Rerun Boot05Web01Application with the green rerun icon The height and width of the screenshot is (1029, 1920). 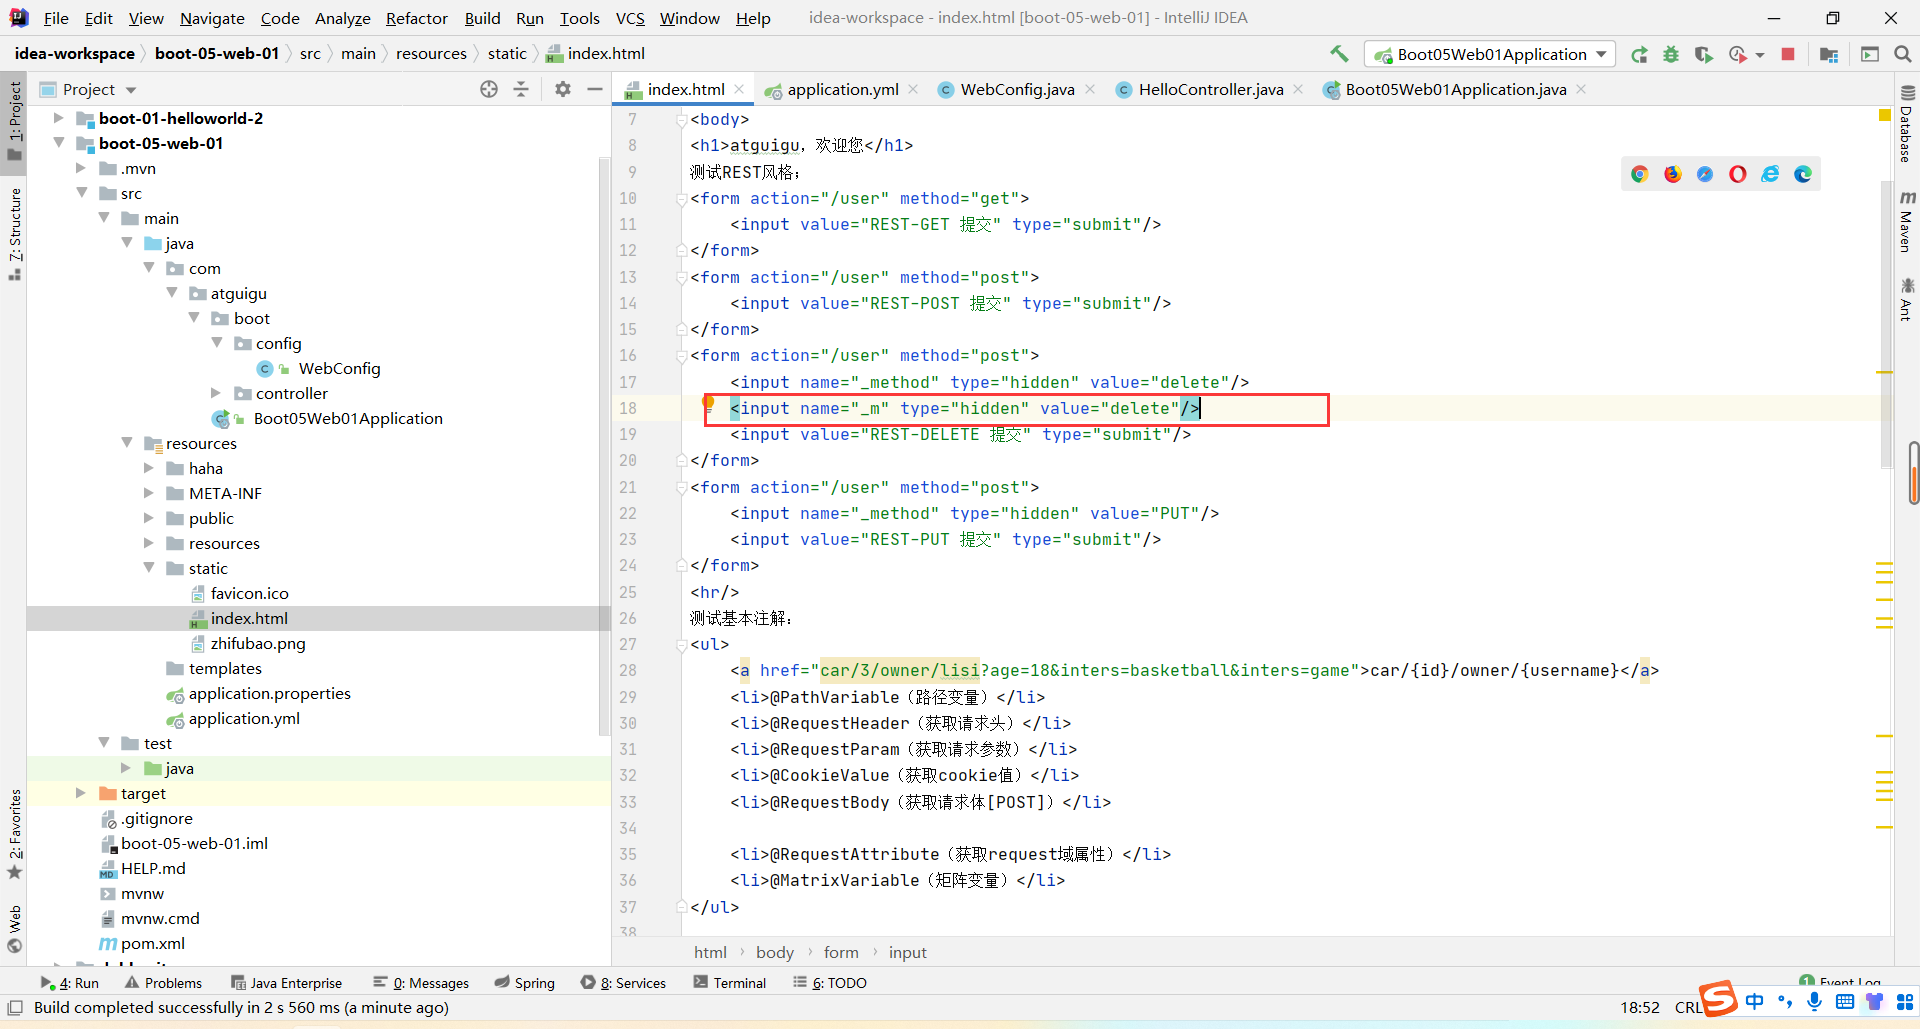coord(1639,55)
